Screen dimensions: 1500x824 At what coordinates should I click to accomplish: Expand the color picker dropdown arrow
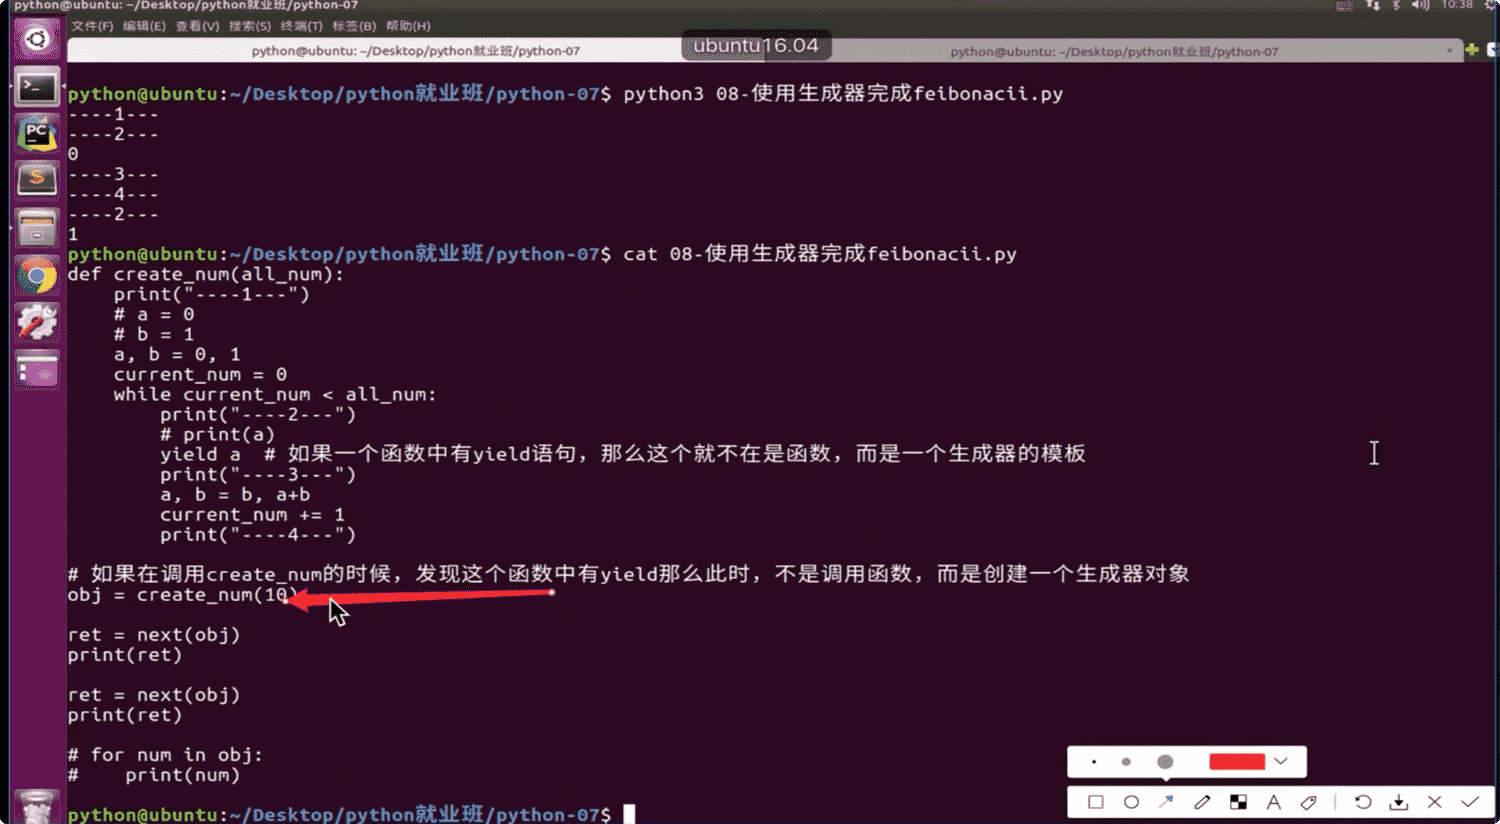point(1281,762)
